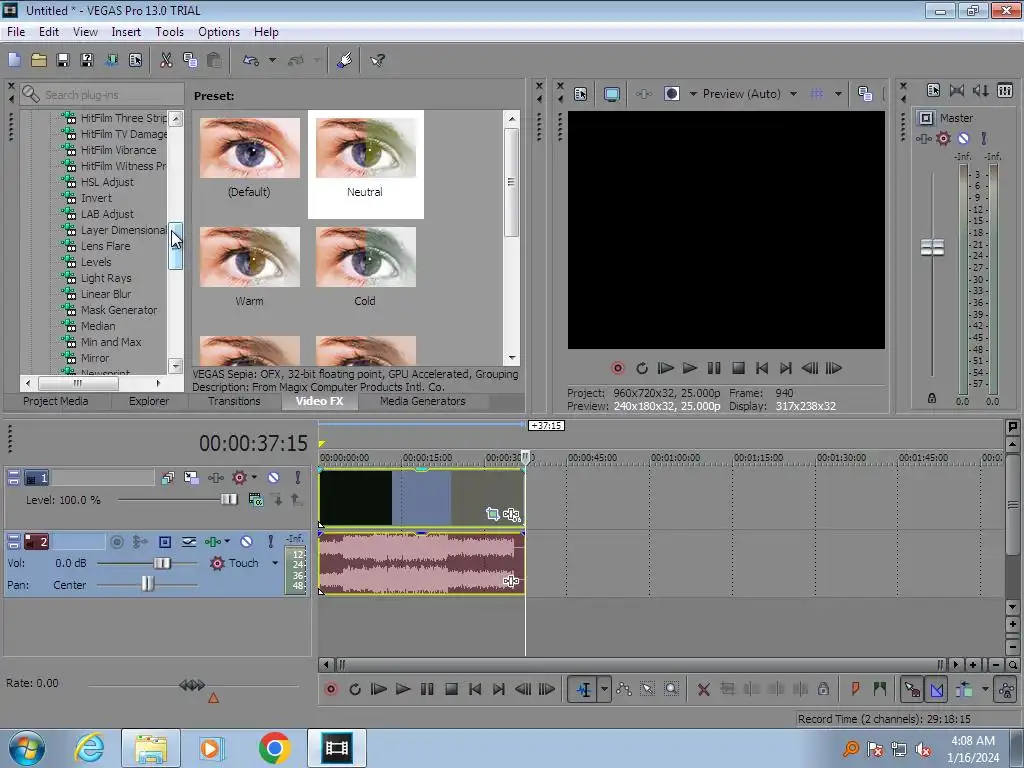Click the Undo arrow icon
Image resolution: width=1024 pixels, height=768 pixels.
click(x=251, y=60)
